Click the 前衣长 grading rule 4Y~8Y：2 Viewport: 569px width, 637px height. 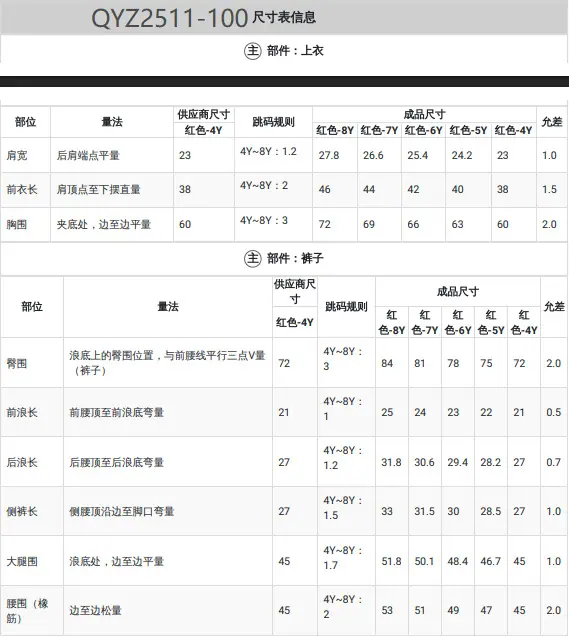click(264, 186)
